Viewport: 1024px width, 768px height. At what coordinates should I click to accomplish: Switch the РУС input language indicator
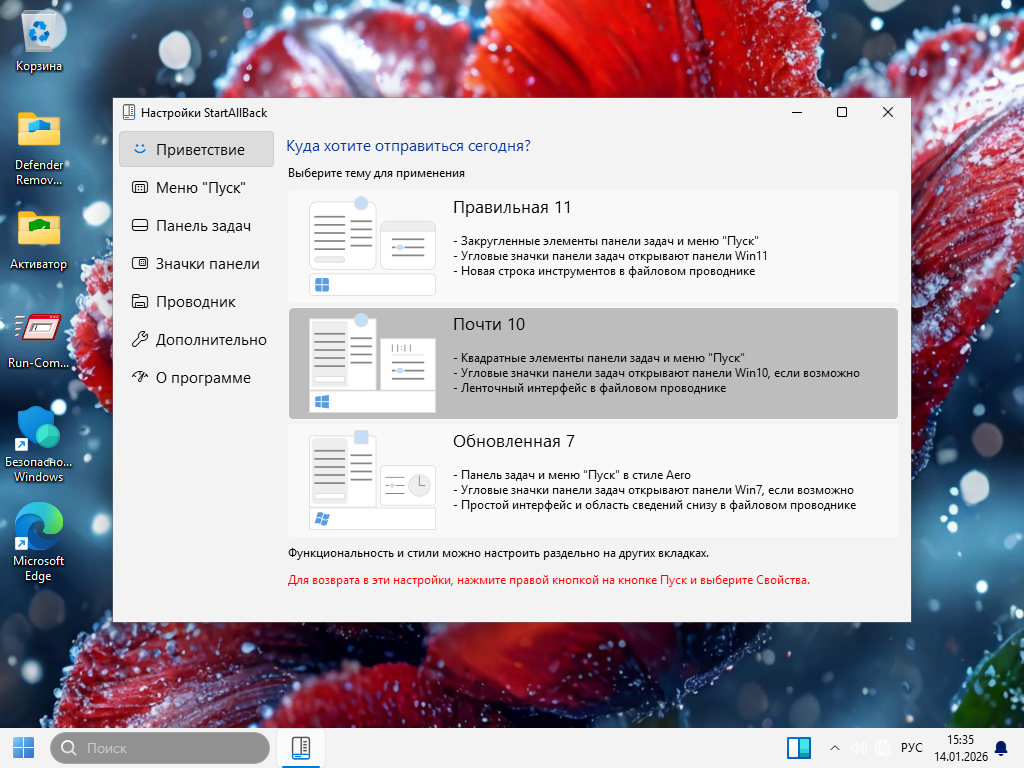pos(912,748)
